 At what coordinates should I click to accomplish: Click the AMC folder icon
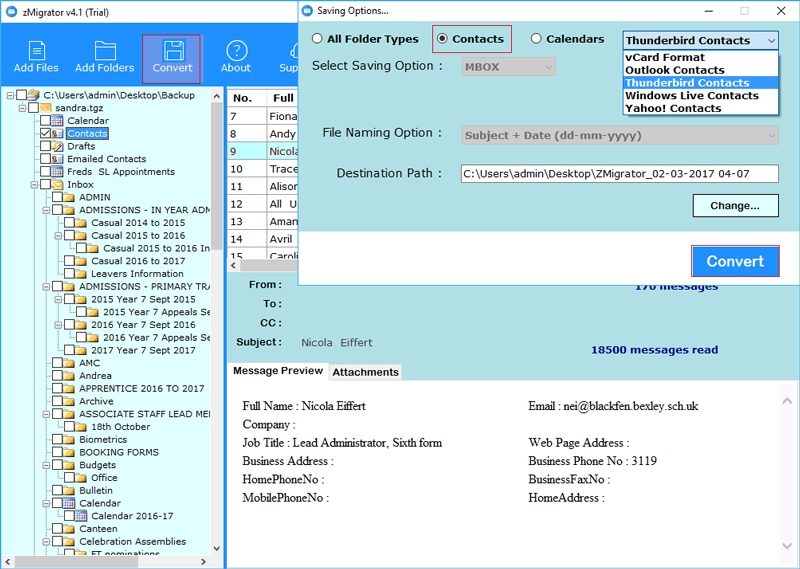pyautogui.click(x=69, y=363)
